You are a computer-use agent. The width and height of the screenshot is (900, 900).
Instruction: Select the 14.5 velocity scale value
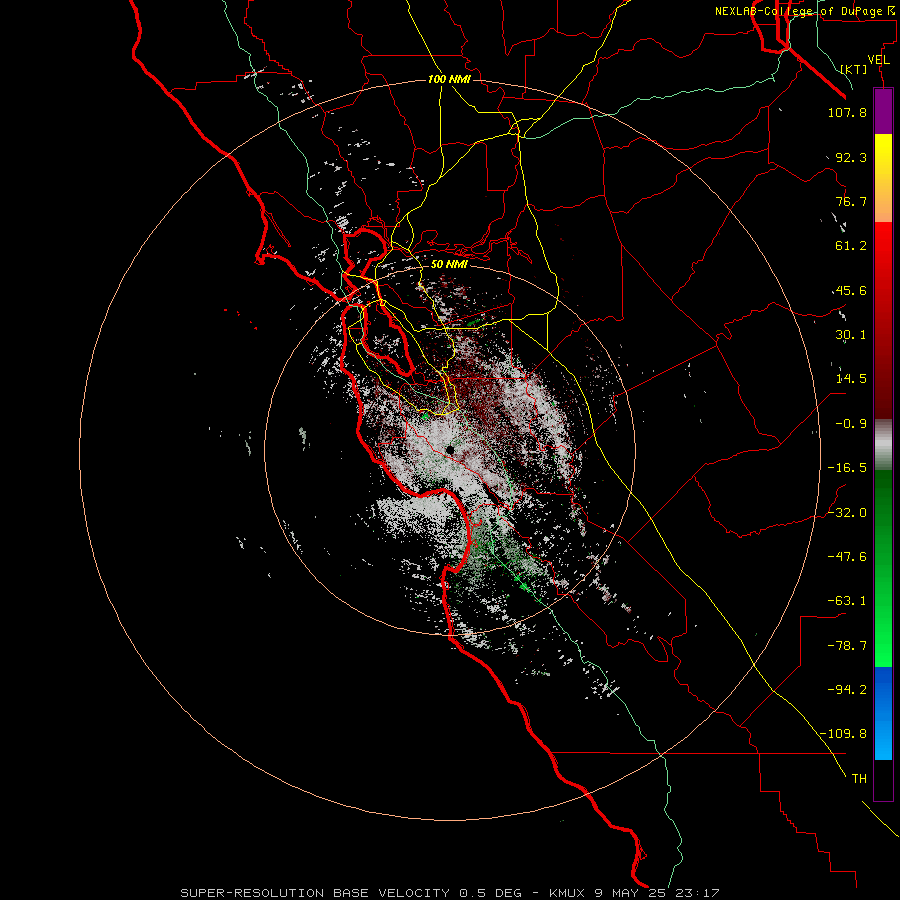(851, 379)
